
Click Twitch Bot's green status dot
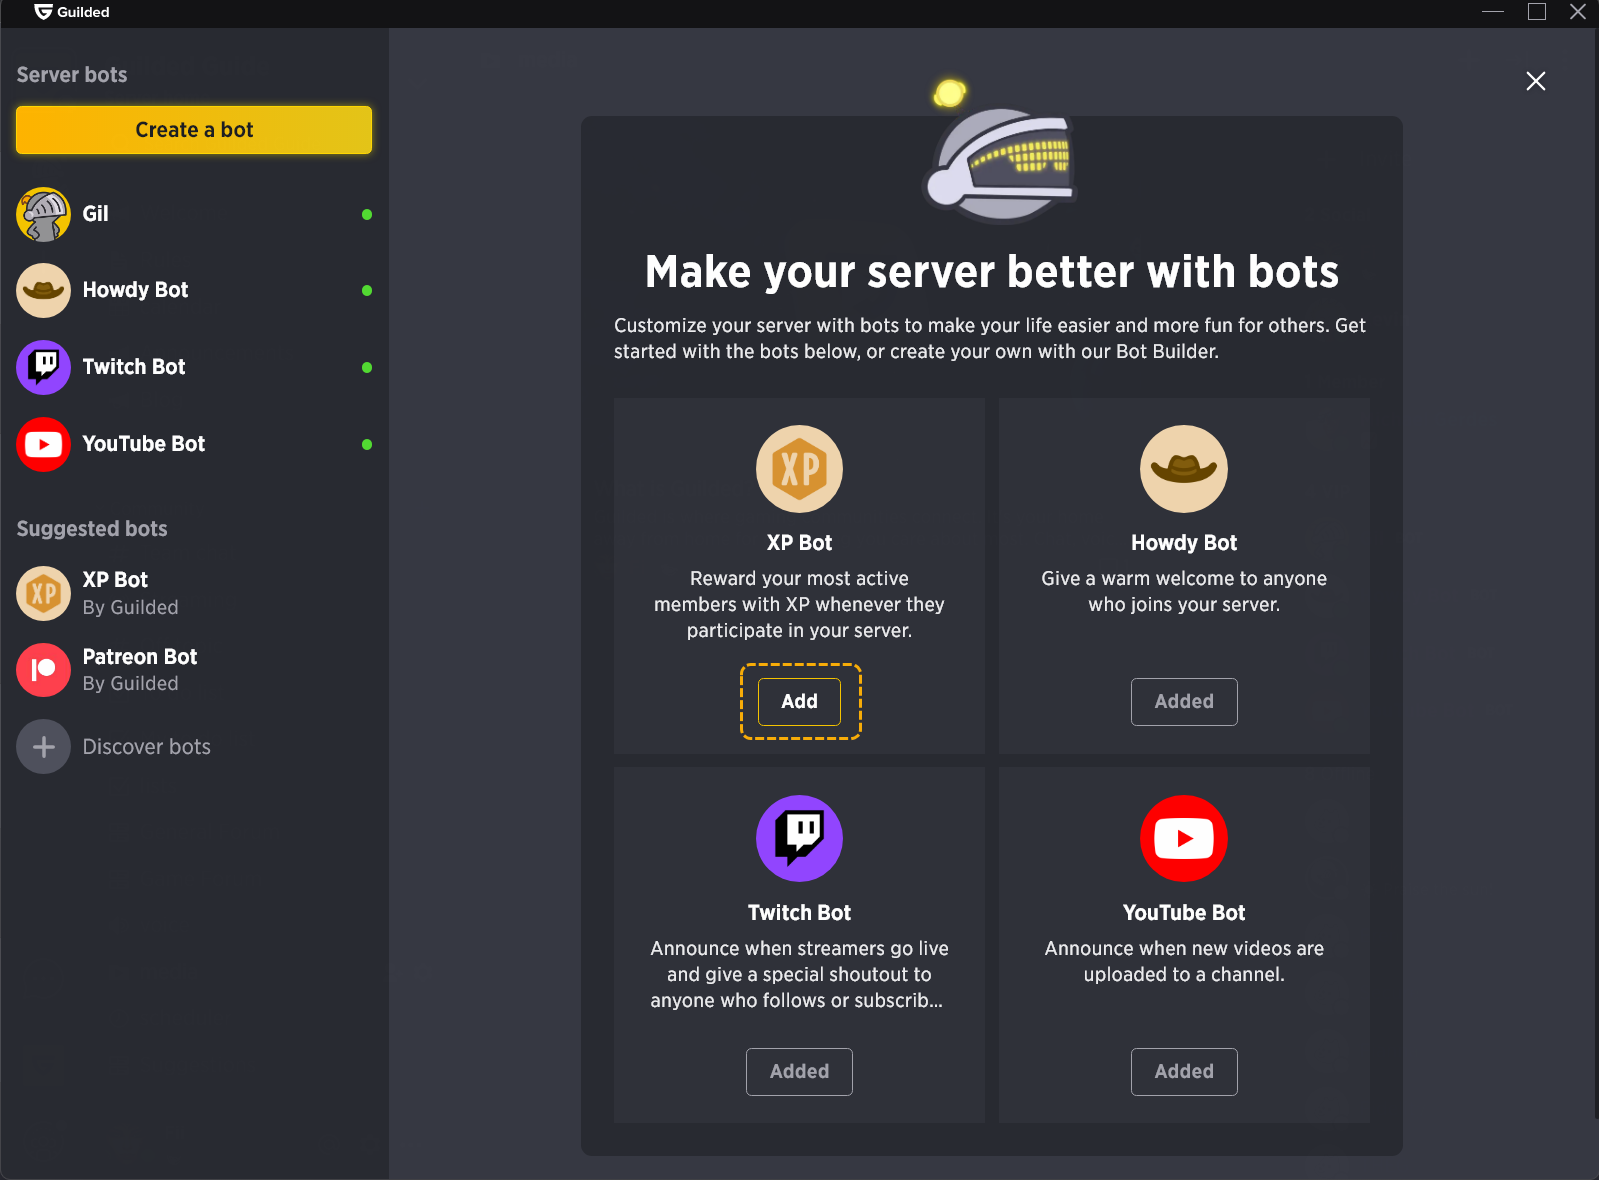pos(367,367)
